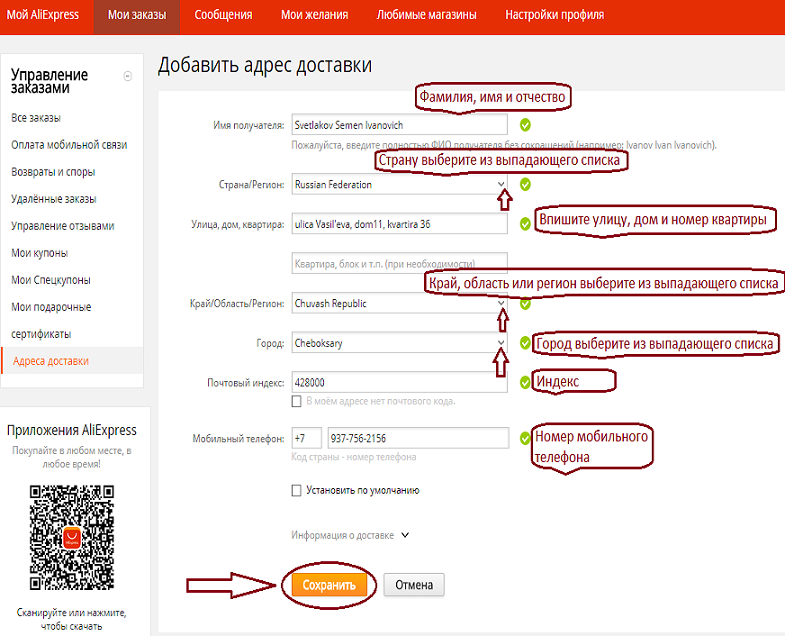The image size is (785, 636).
Task: Open Оплата мобильной связи link
Action: tap(69, 145)
